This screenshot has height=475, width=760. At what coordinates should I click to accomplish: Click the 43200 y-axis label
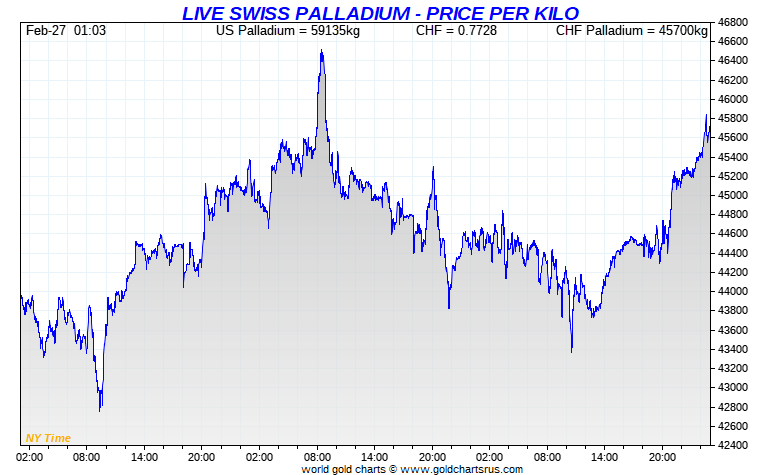point(732,368)
